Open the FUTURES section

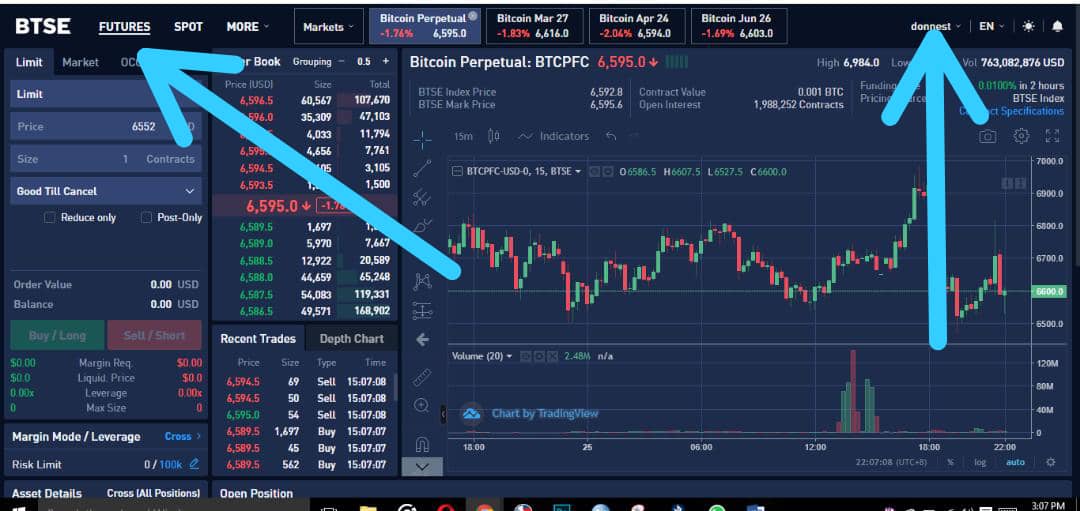point(125,27)
